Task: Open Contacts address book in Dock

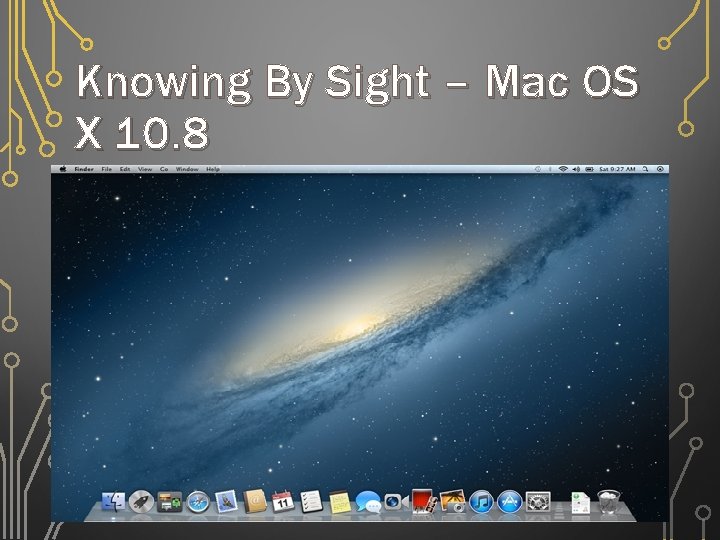Action: click(255, 501)
